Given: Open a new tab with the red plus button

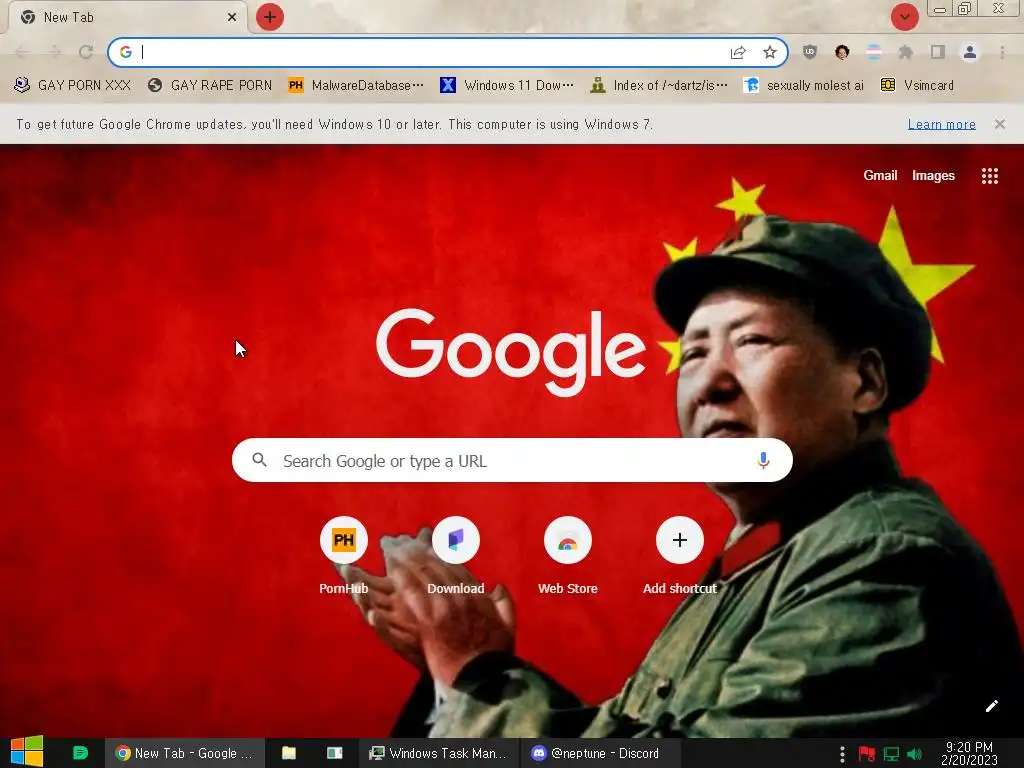Looking at the screenshot, I should [x=270, y=17].
